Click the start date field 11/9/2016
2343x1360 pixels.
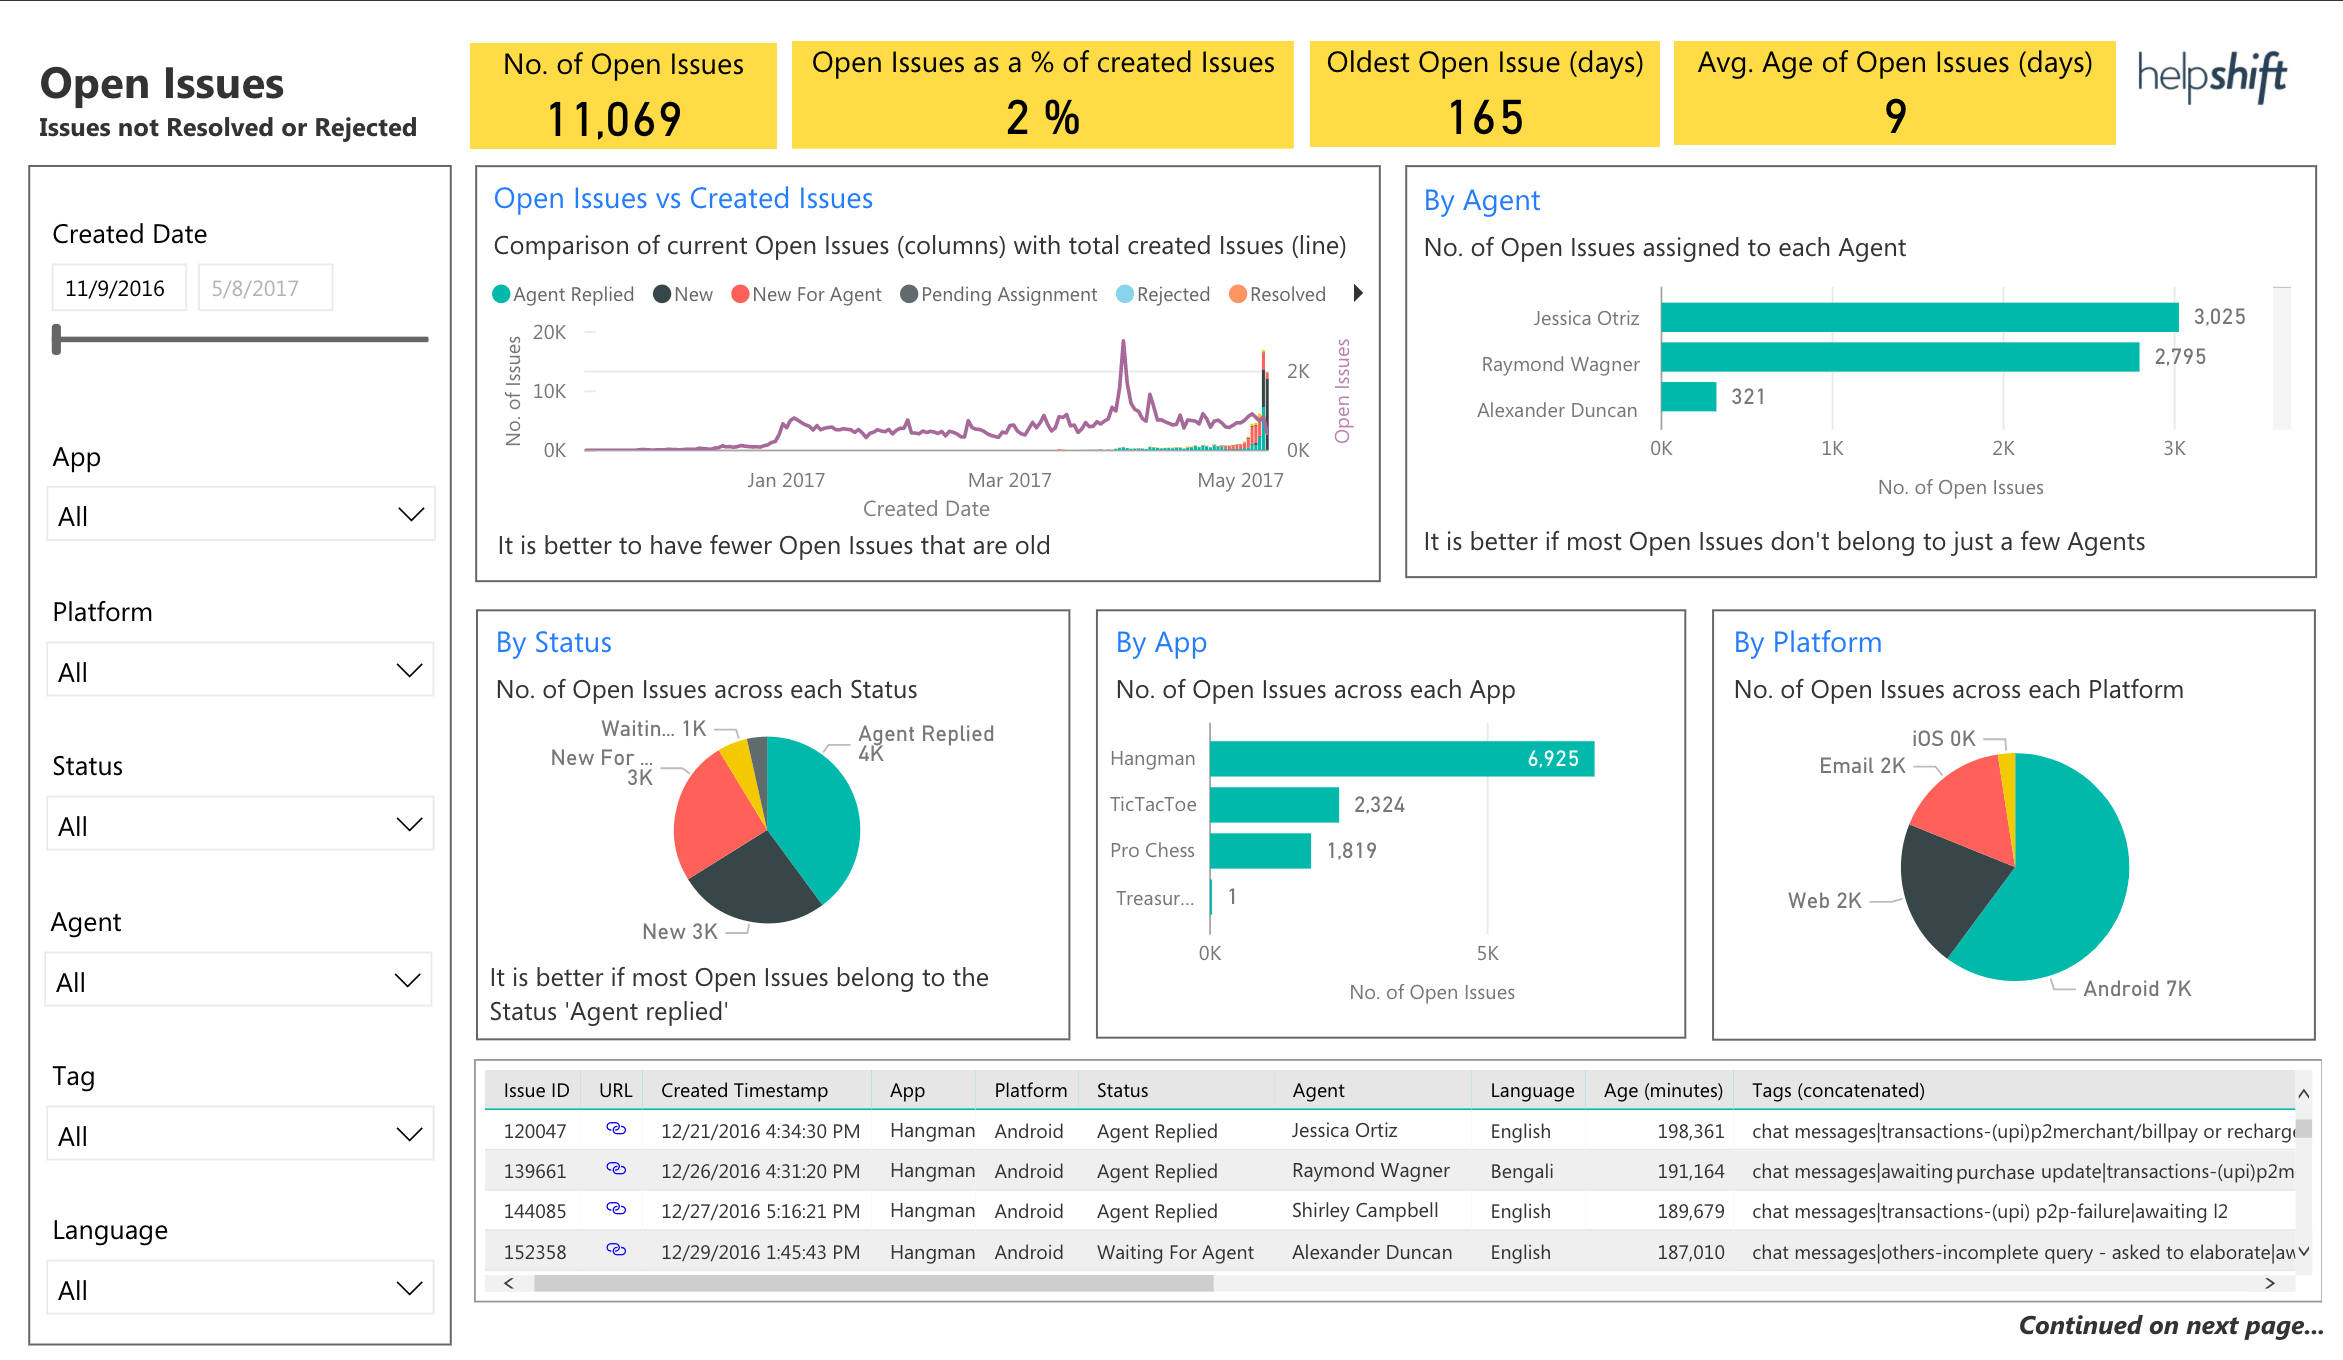pos(118,289)
